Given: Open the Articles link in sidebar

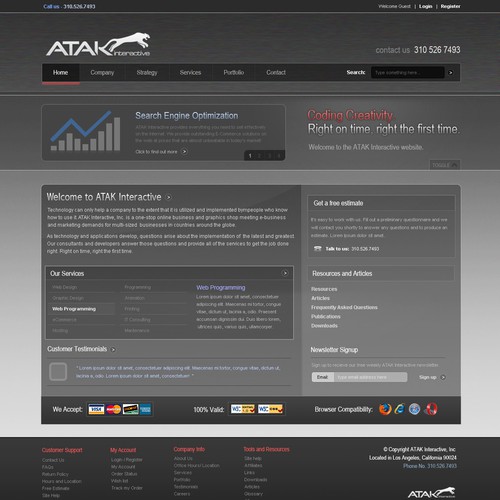Looking at the screenshot, I should 320,298.
